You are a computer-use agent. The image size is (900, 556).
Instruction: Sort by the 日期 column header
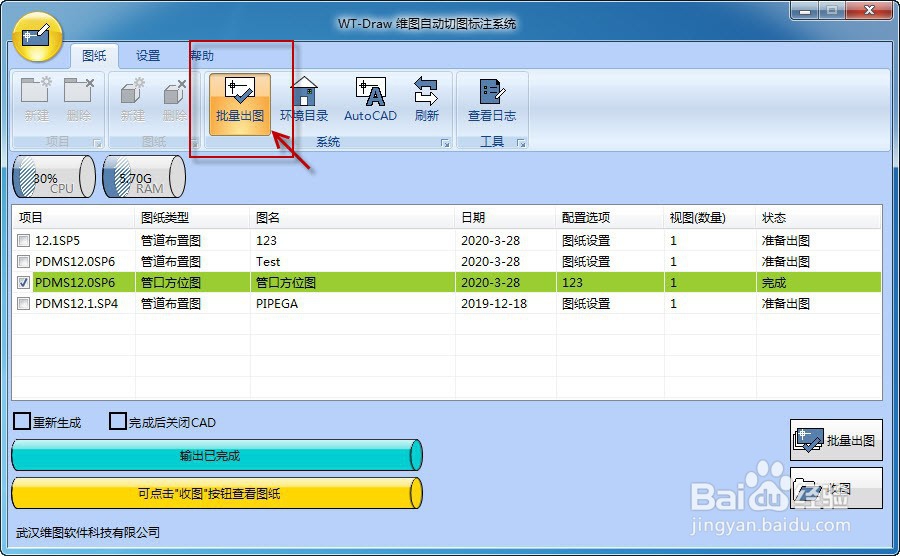coord(506,217)
